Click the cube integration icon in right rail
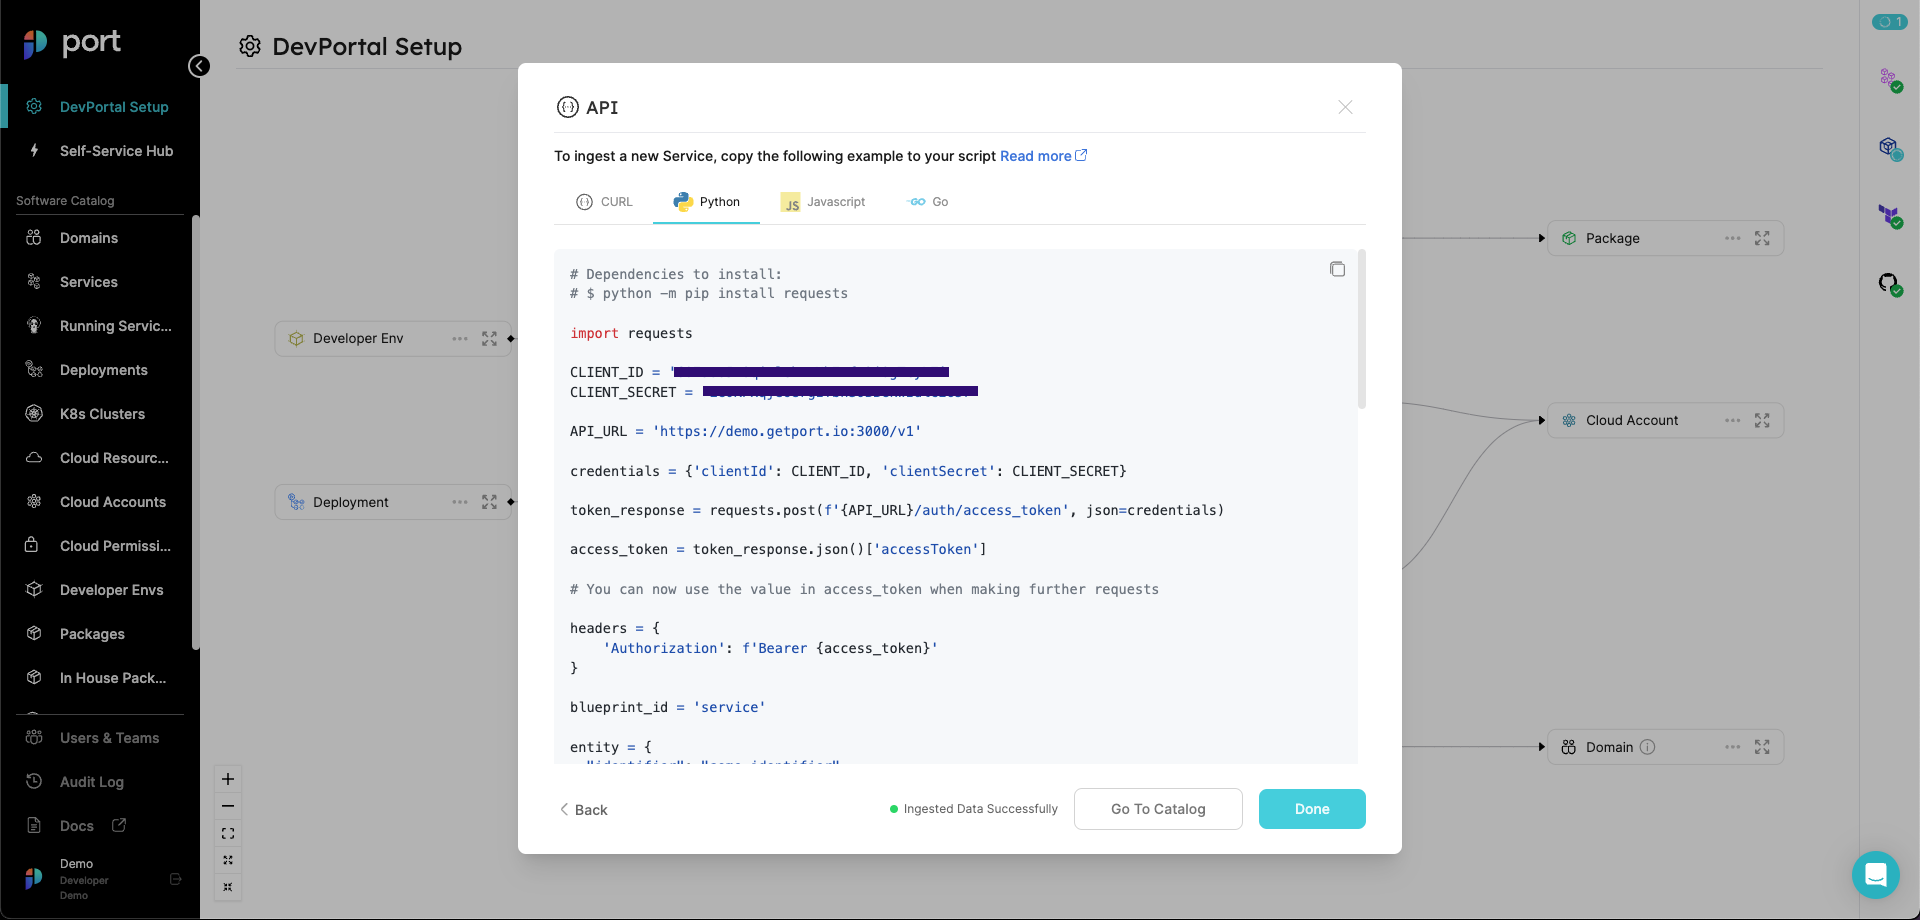 tap(1889, 148)
